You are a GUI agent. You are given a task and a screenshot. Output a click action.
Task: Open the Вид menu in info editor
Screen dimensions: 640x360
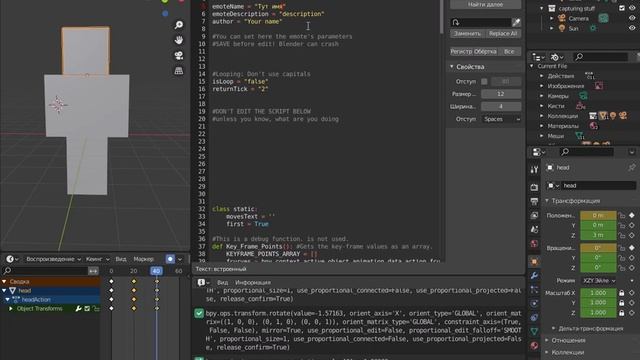pyautogui.click(x=222, y=282)
